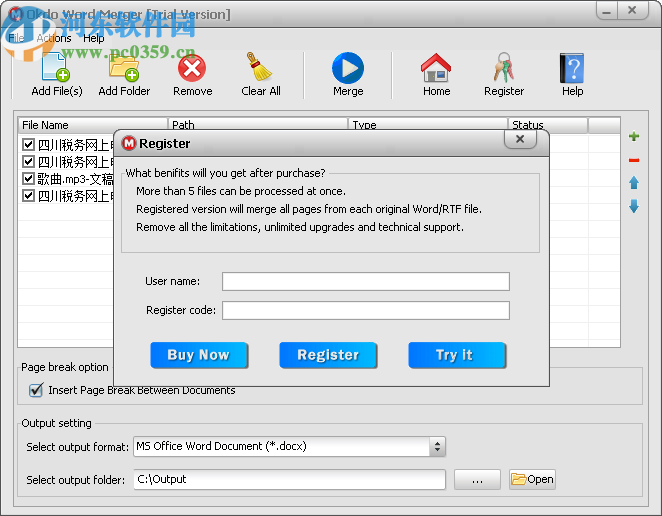The width and height of the screenshot is (662, 516).
Task: Click the User name input field
Action: point(366,281)
